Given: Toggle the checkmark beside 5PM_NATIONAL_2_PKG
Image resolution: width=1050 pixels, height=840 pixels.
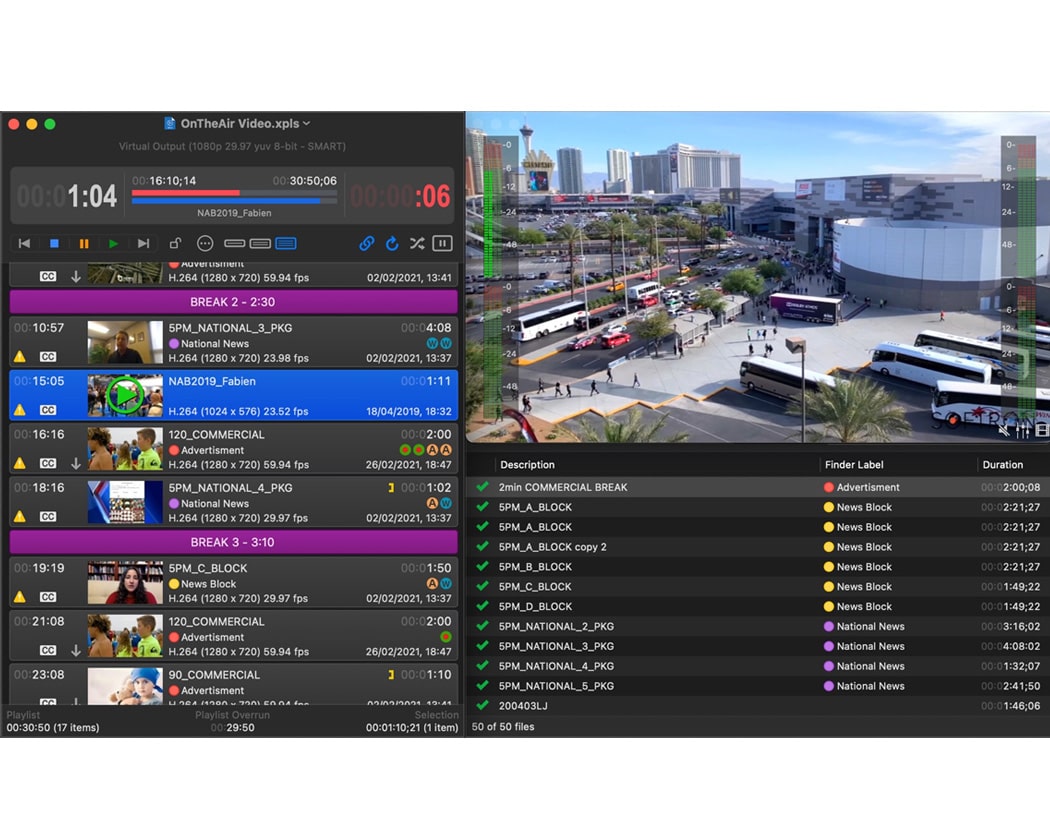Looking at the screenshot, I should click(x=481, y=626).
